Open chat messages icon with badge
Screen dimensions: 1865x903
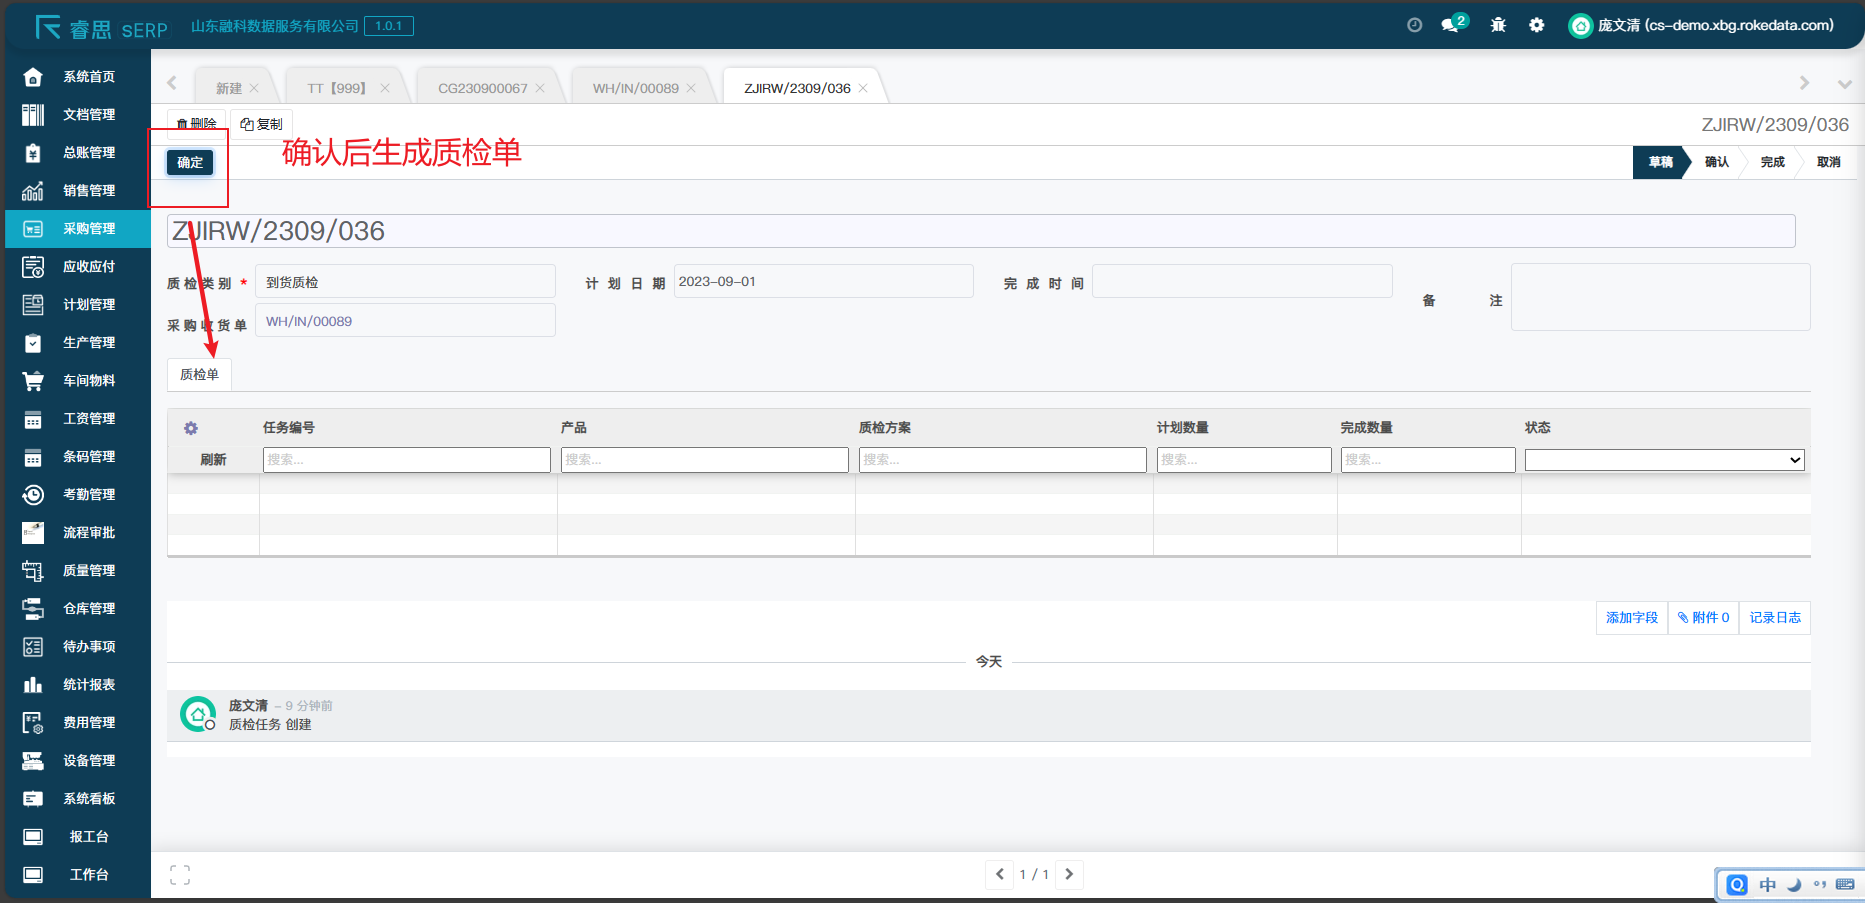click(x=1452, y=25)
